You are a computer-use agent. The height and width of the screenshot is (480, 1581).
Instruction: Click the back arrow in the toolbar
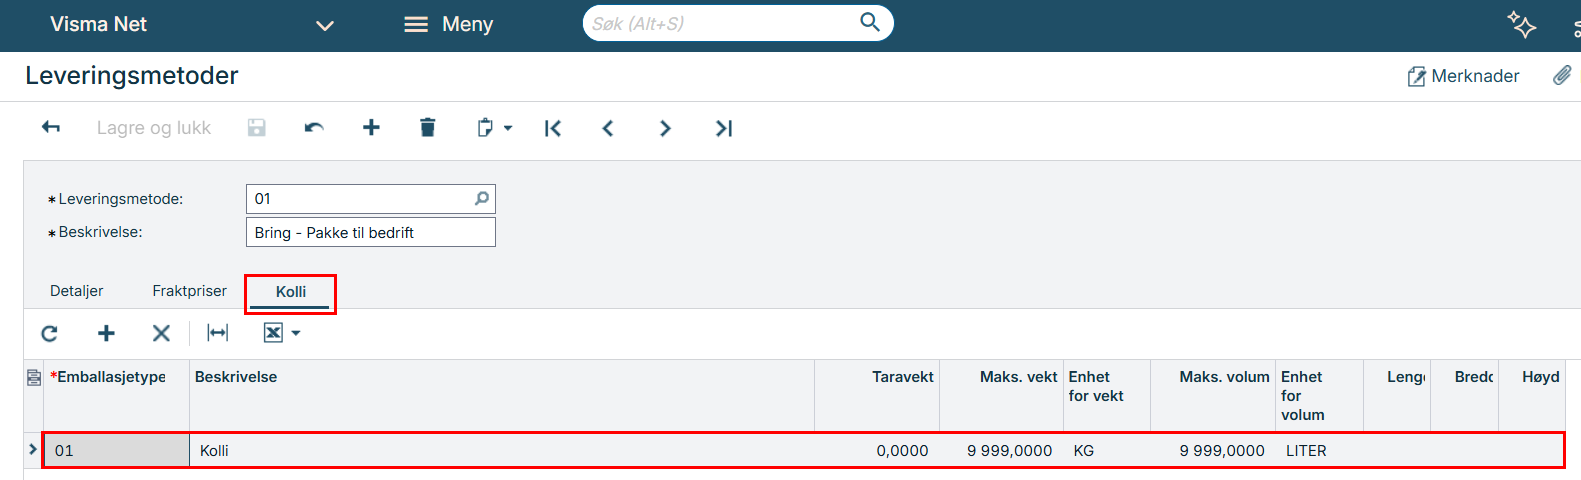click(51, 128)
